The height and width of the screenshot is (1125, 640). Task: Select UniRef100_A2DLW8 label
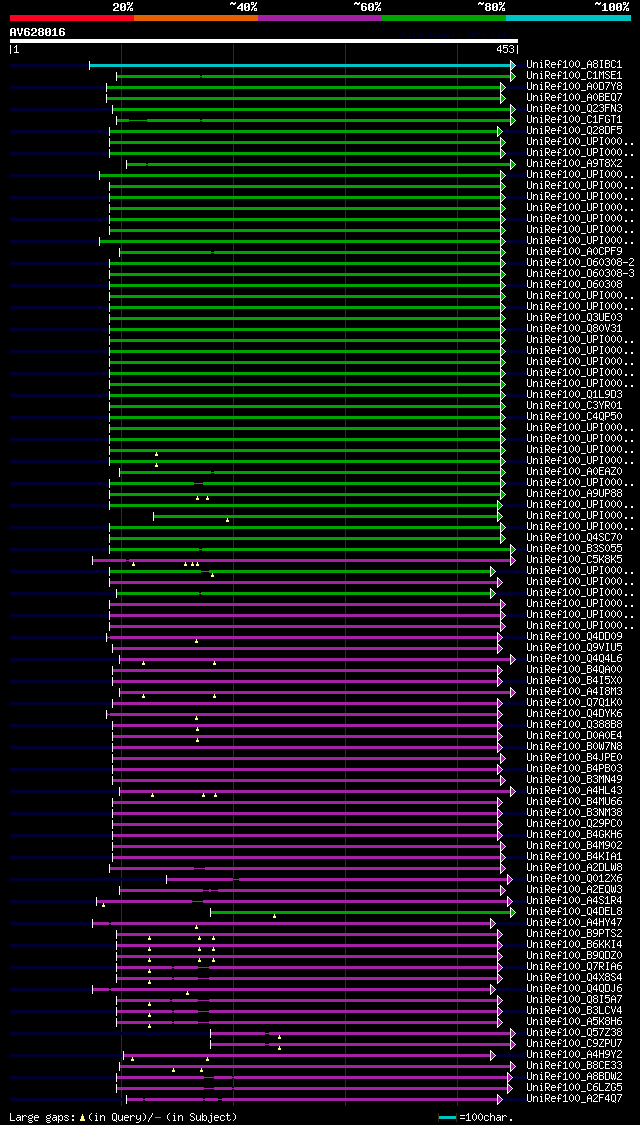pos(574,867)
